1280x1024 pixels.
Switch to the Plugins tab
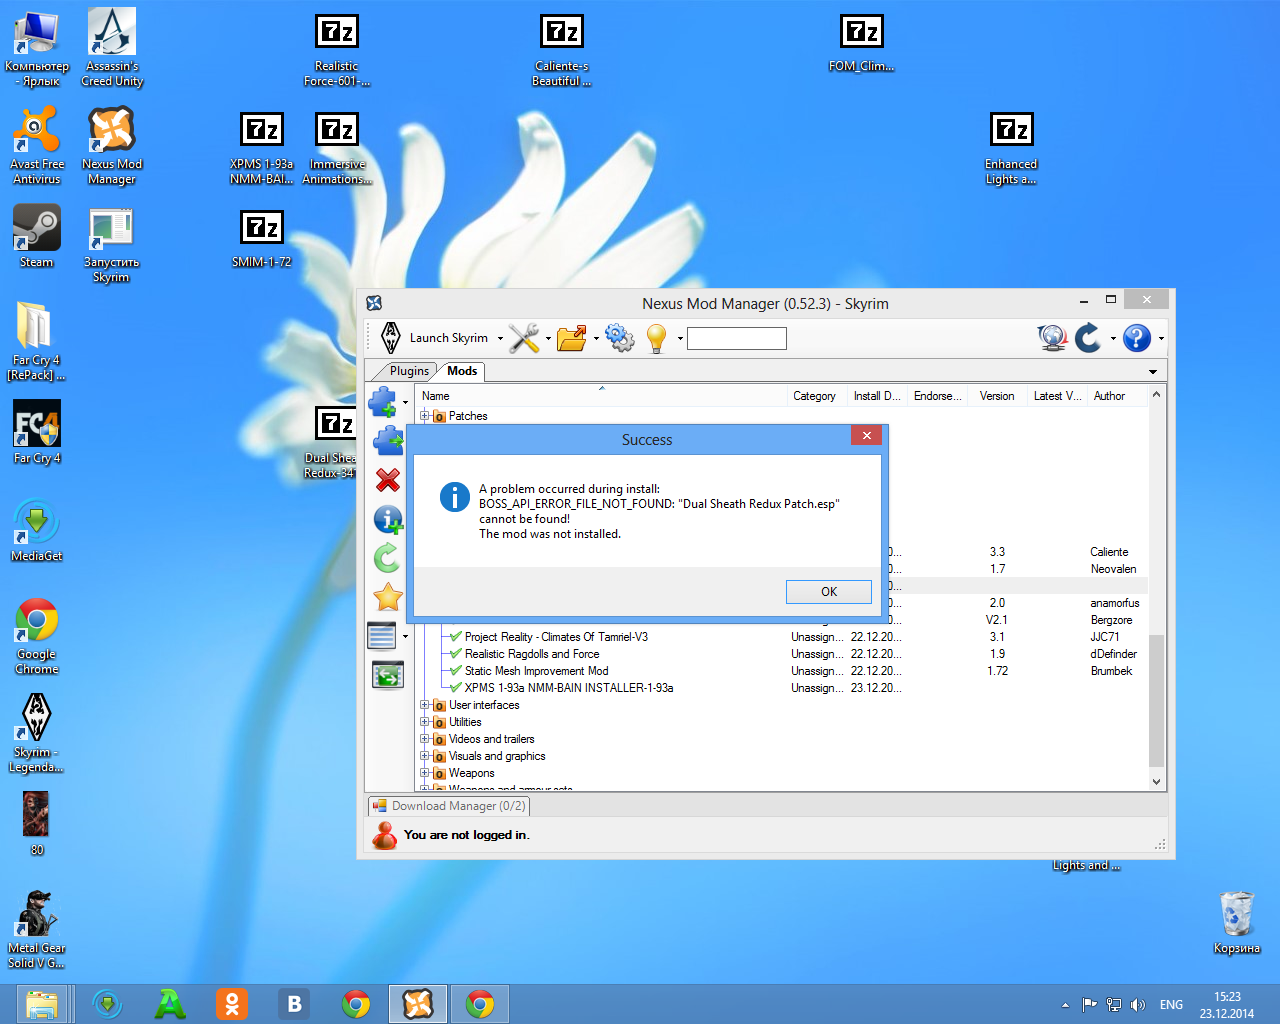coord(408,371)
